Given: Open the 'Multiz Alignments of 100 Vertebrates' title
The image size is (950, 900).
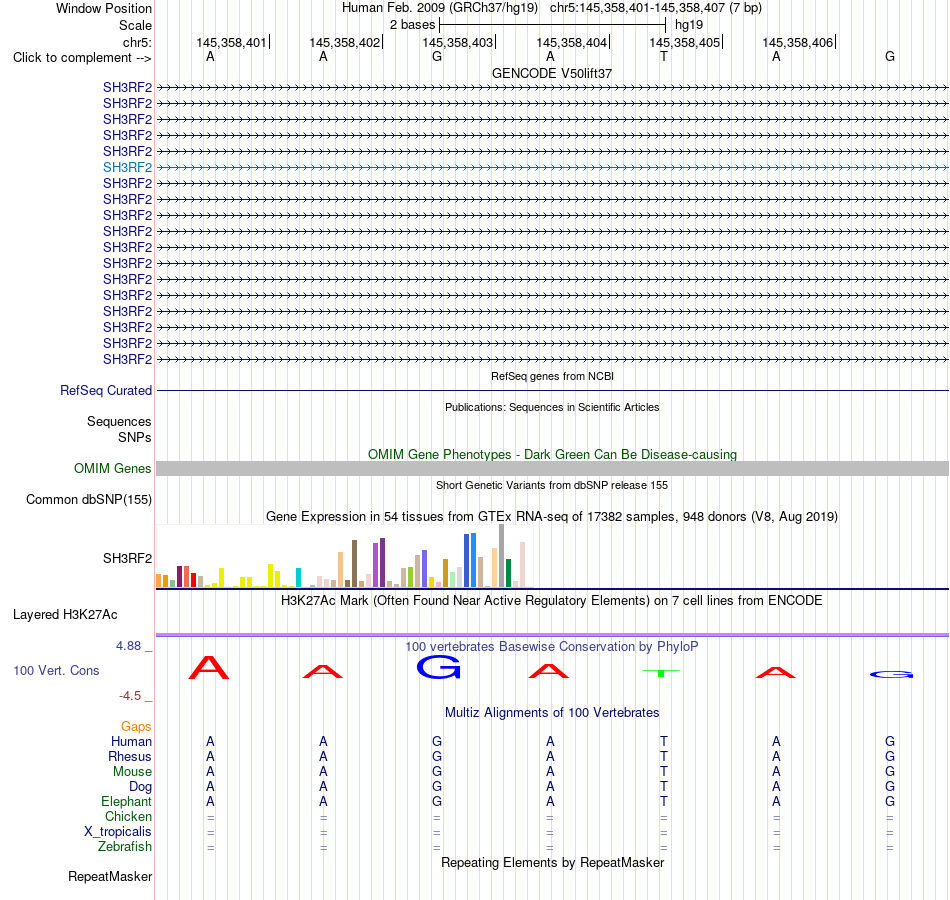Looking at the screenshot, I should [x=552, y=713].
